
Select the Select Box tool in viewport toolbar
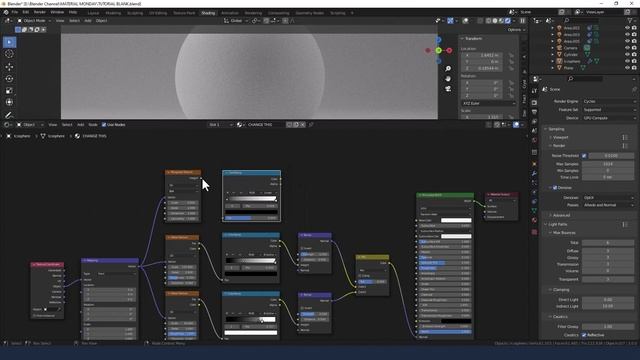pyautogui.click(x=9, y=42)
